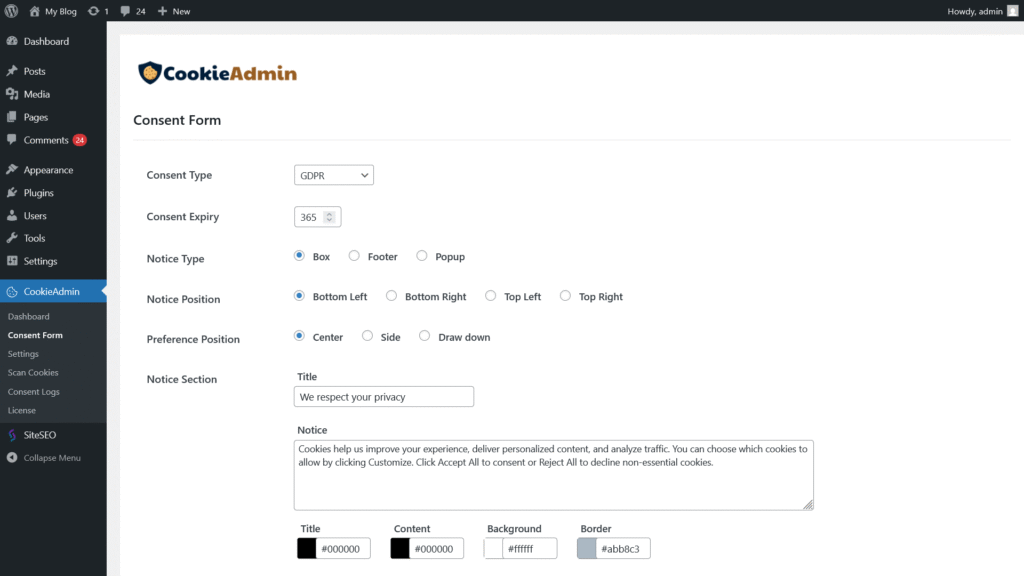Click the notice Title text field
This screenshot has width=1024, height=576.
tap(384, 396)
